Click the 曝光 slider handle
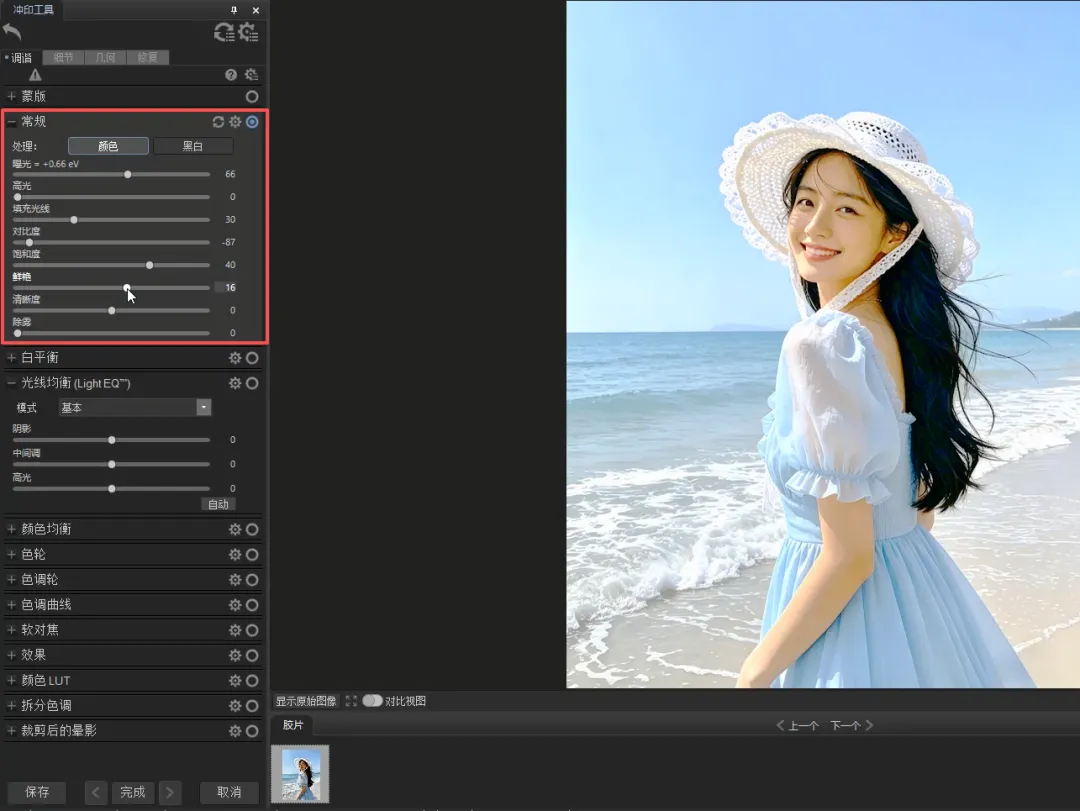The height and width of the screenshot is (811, 1080). [127, 175]
